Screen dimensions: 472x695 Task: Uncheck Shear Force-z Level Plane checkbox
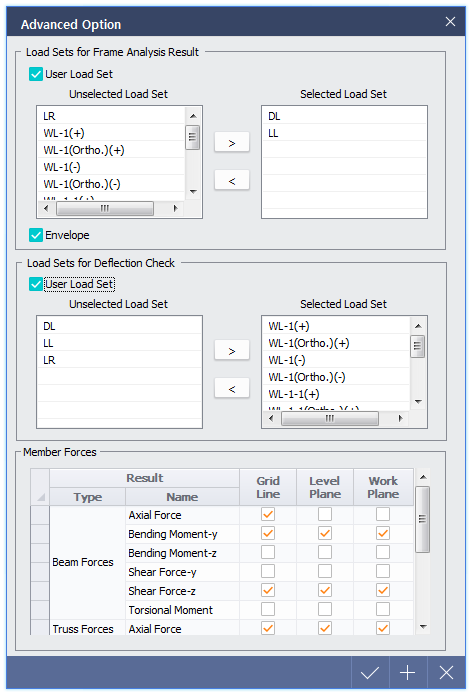(325, 590)
